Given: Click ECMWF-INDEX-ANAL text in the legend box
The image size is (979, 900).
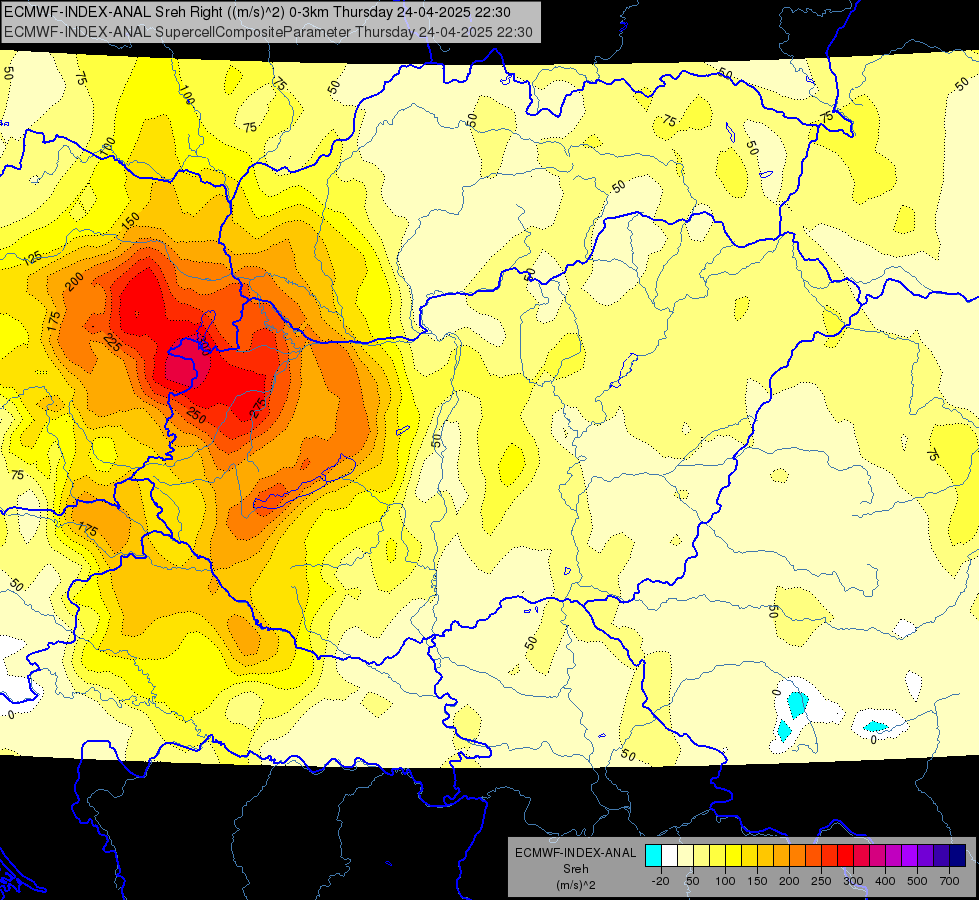Looking at the screenshot, I should click(x=575, y=853).
